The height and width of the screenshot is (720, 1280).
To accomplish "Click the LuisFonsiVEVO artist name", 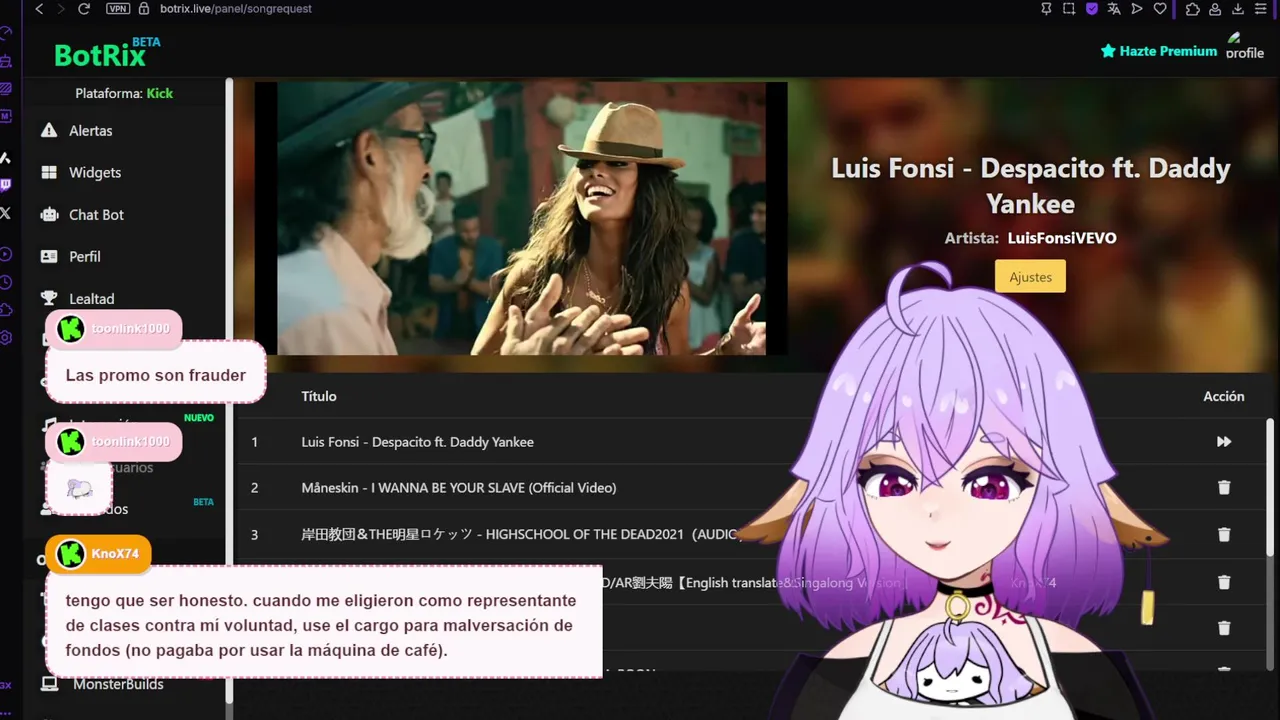I will [x=1062, y=238].
